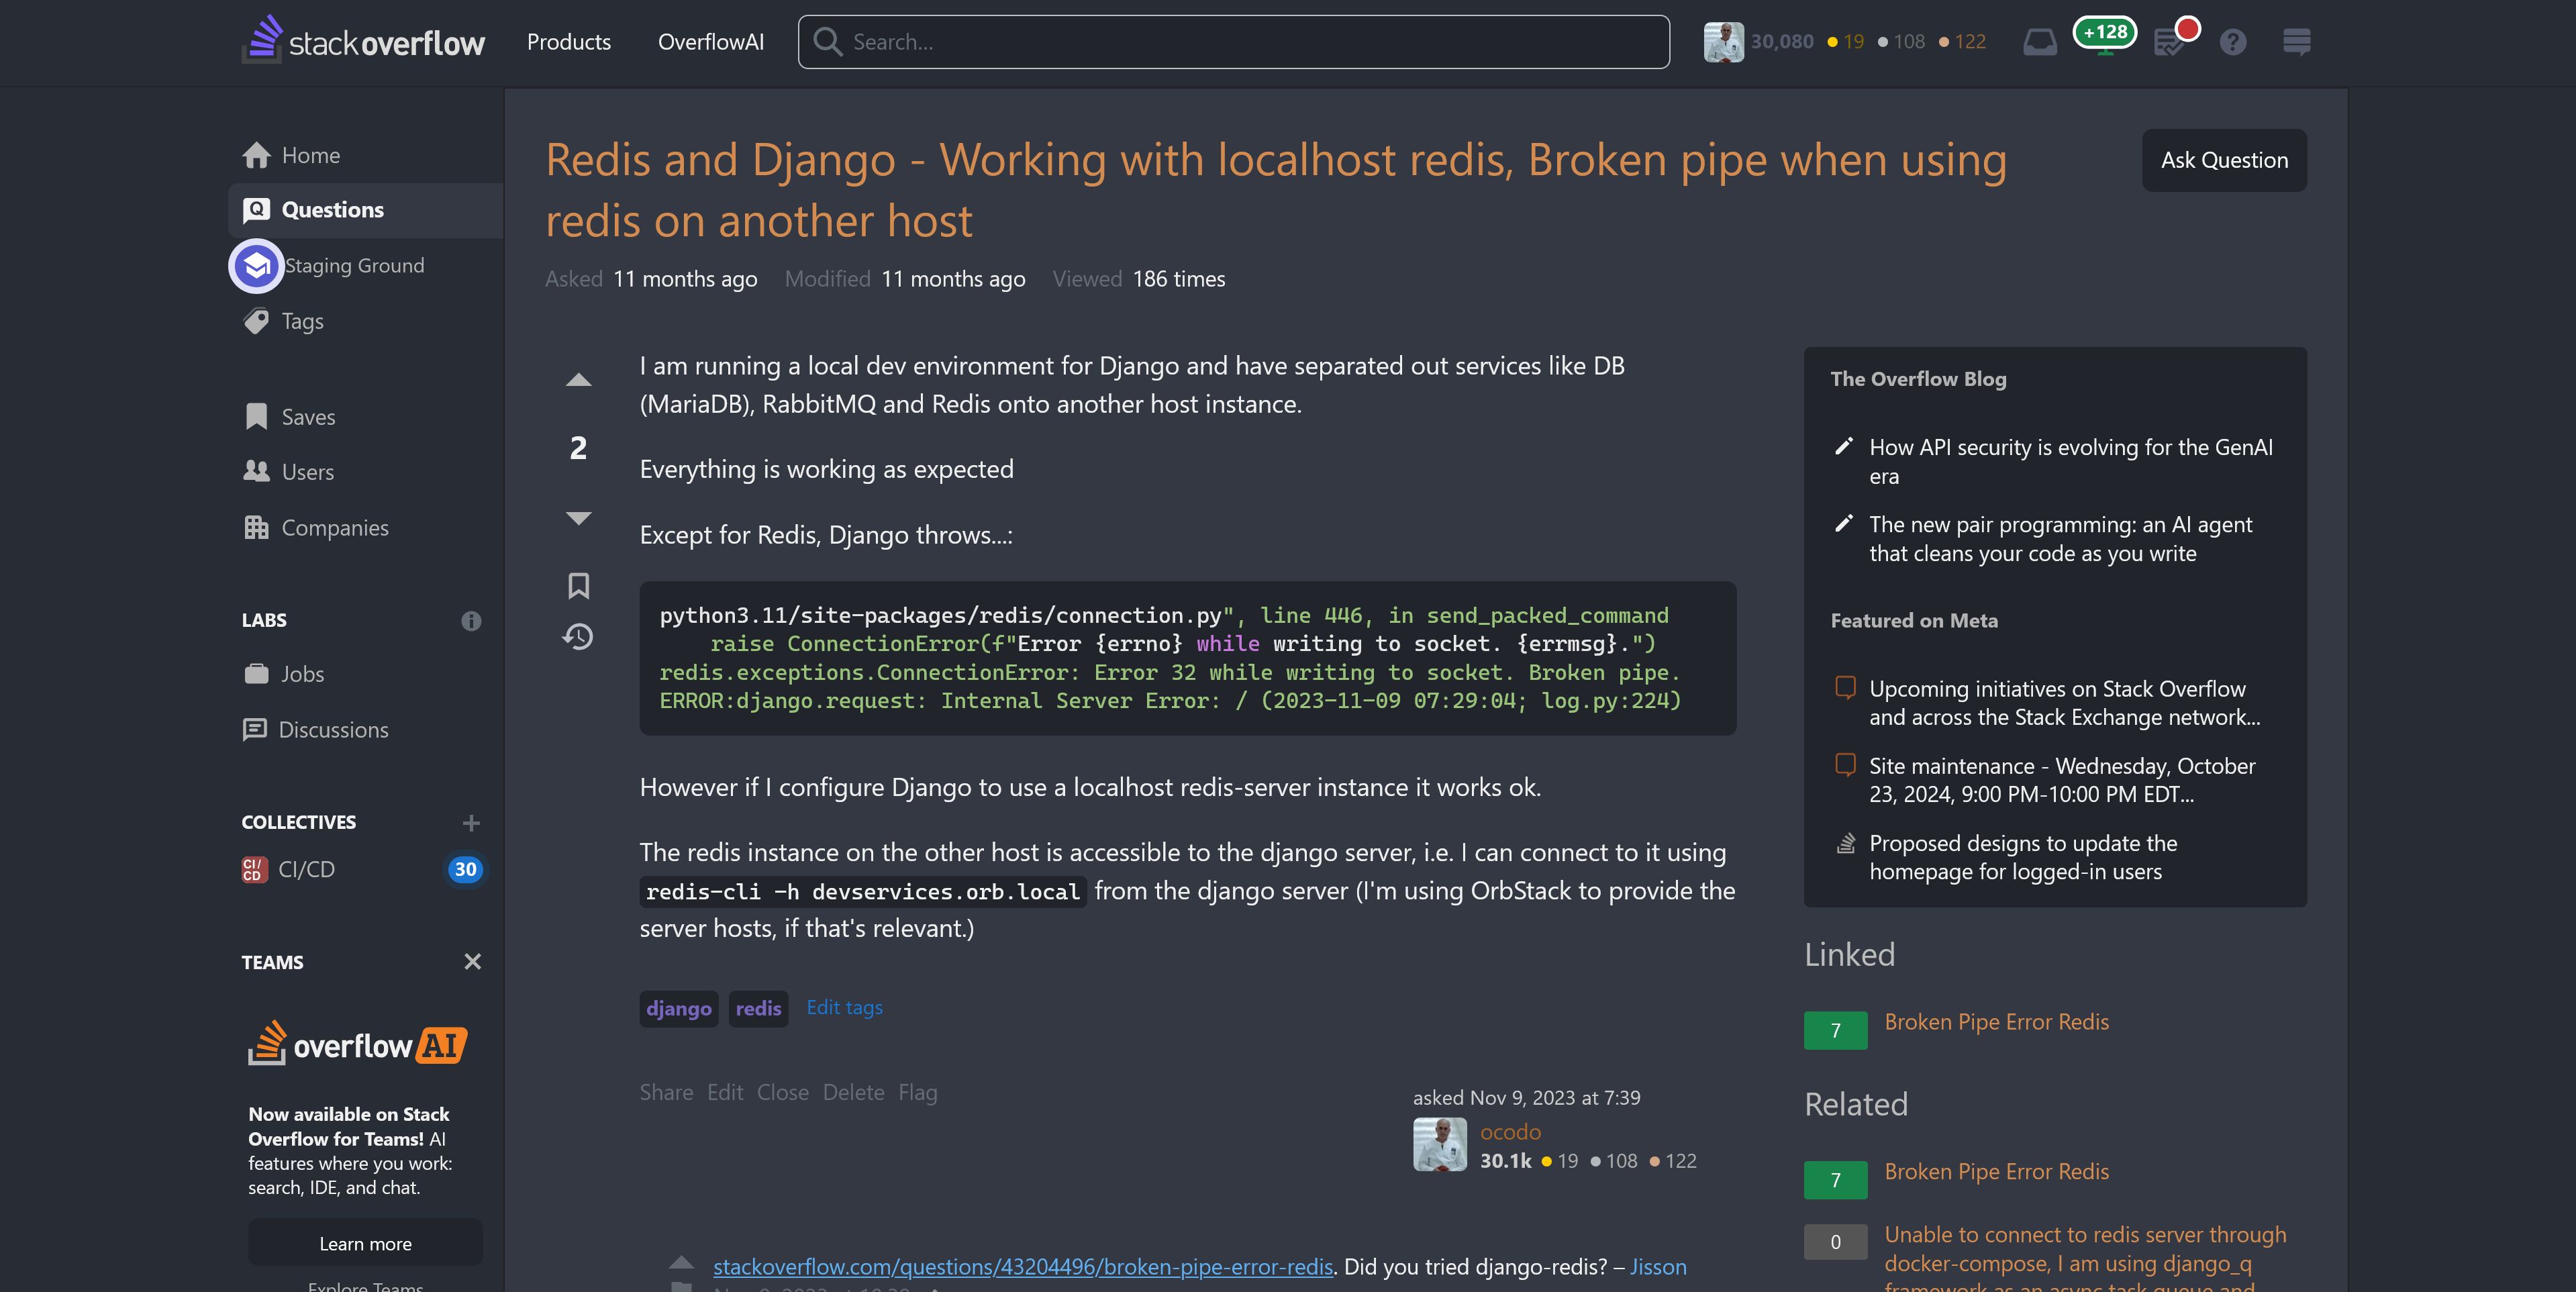
Task: Downvote the question
Action: coord(578,517)
